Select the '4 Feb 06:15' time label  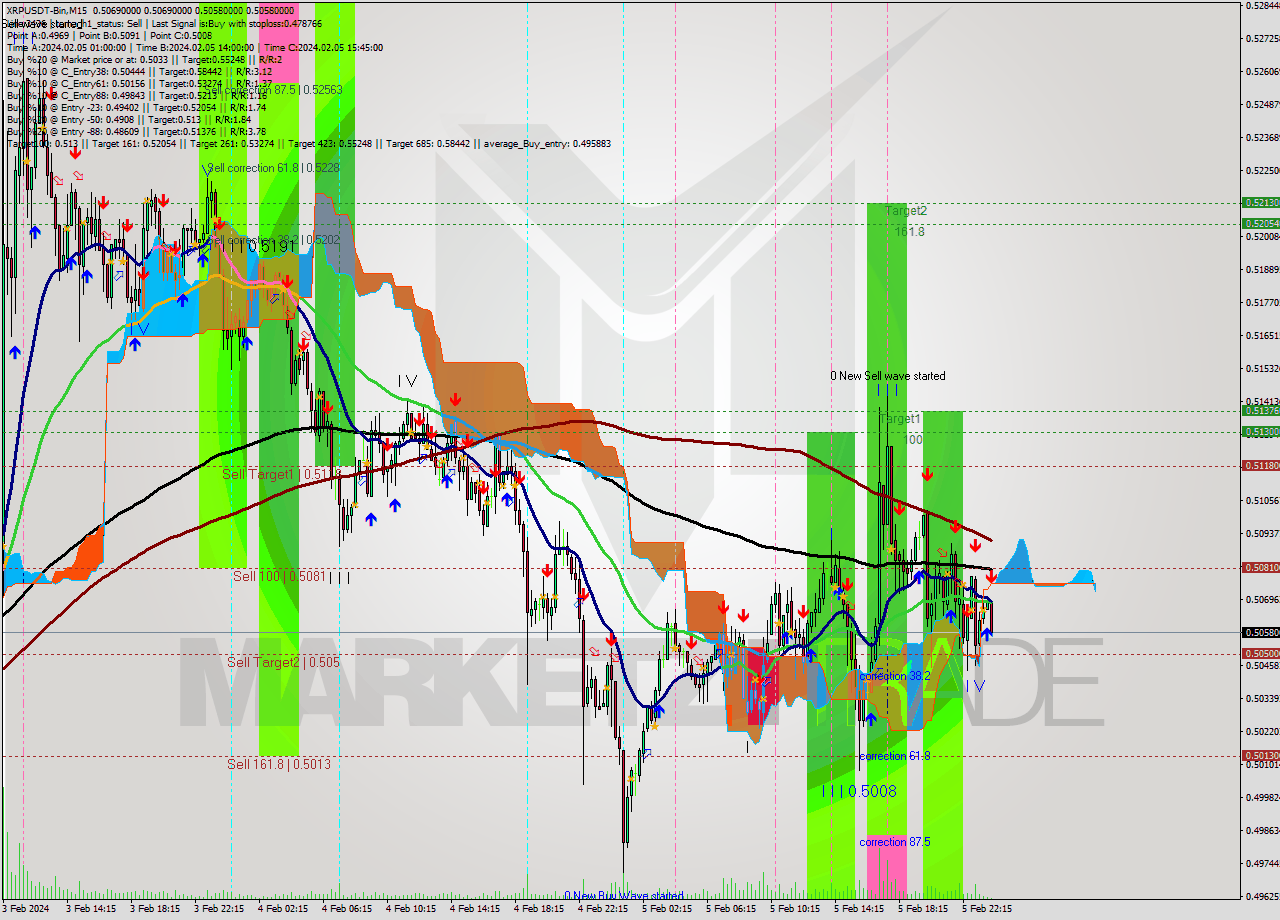pyautogui.click(x=346, y=909)
